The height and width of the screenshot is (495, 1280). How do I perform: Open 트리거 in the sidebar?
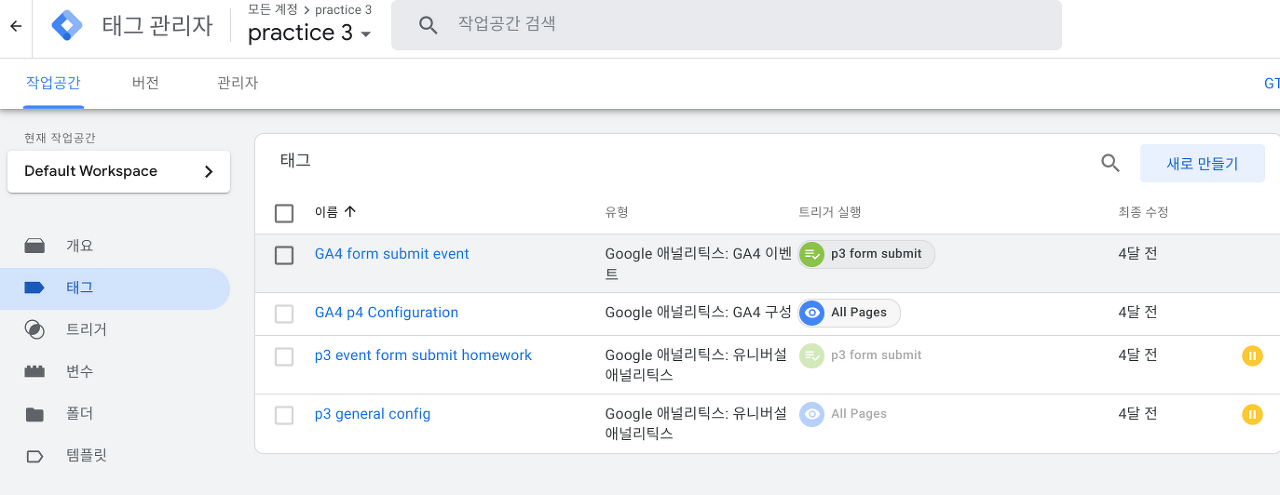[x=115, y=330]
